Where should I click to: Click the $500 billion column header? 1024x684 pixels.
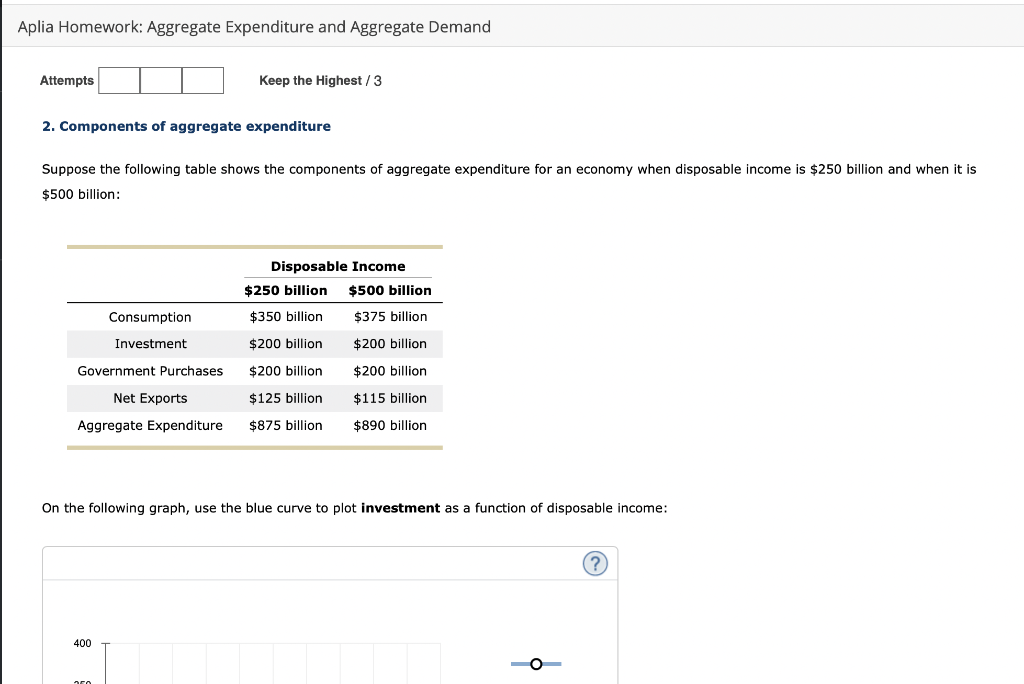pyautogui.click(x=391, y=290)
